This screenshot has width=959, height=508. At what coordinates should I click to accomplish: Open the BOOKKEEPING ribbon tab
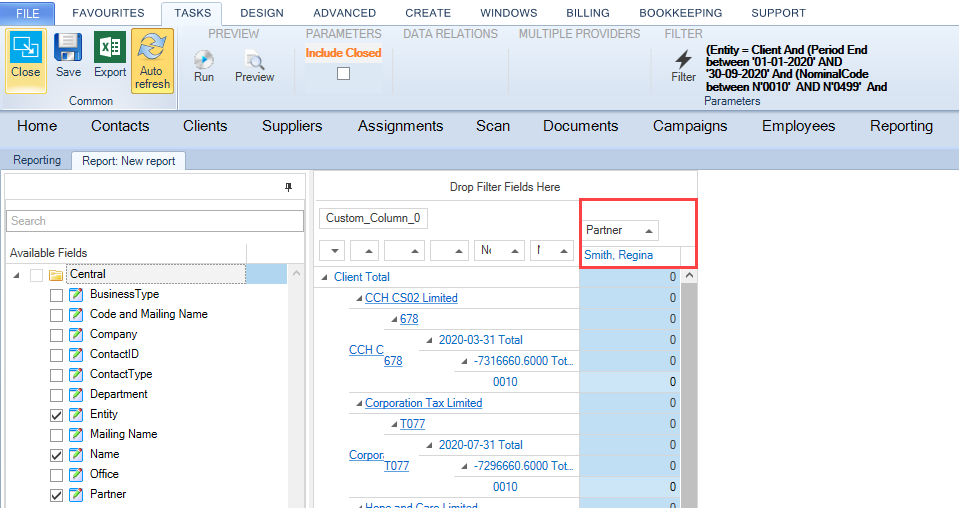click(681, 13)
